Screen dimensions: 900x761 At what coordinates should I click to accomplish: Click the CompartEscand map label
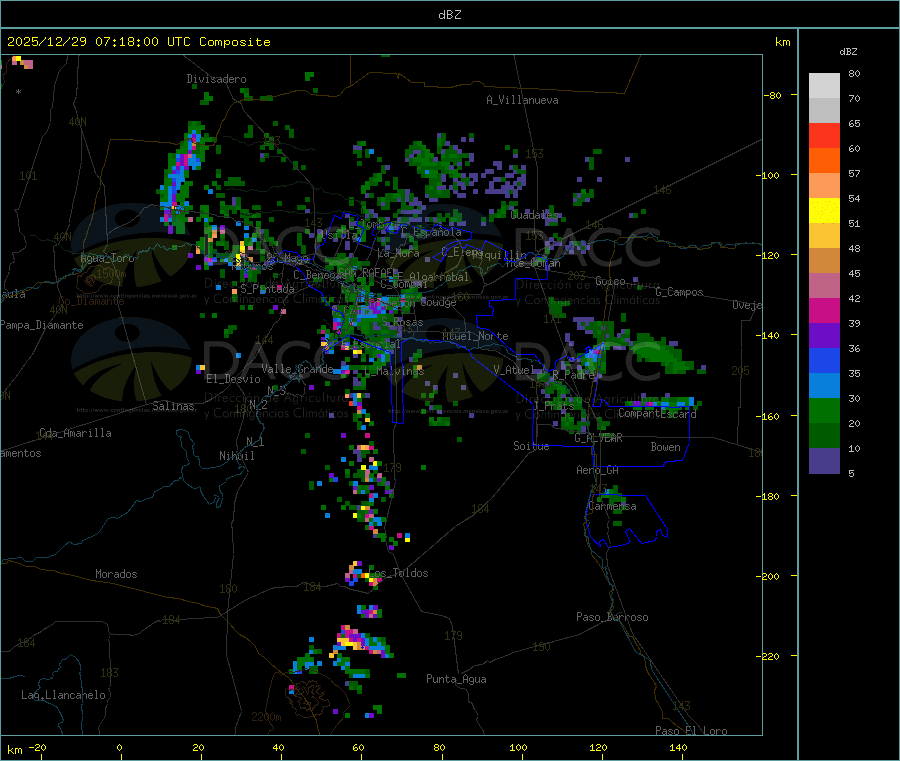[x=657, y=414]
